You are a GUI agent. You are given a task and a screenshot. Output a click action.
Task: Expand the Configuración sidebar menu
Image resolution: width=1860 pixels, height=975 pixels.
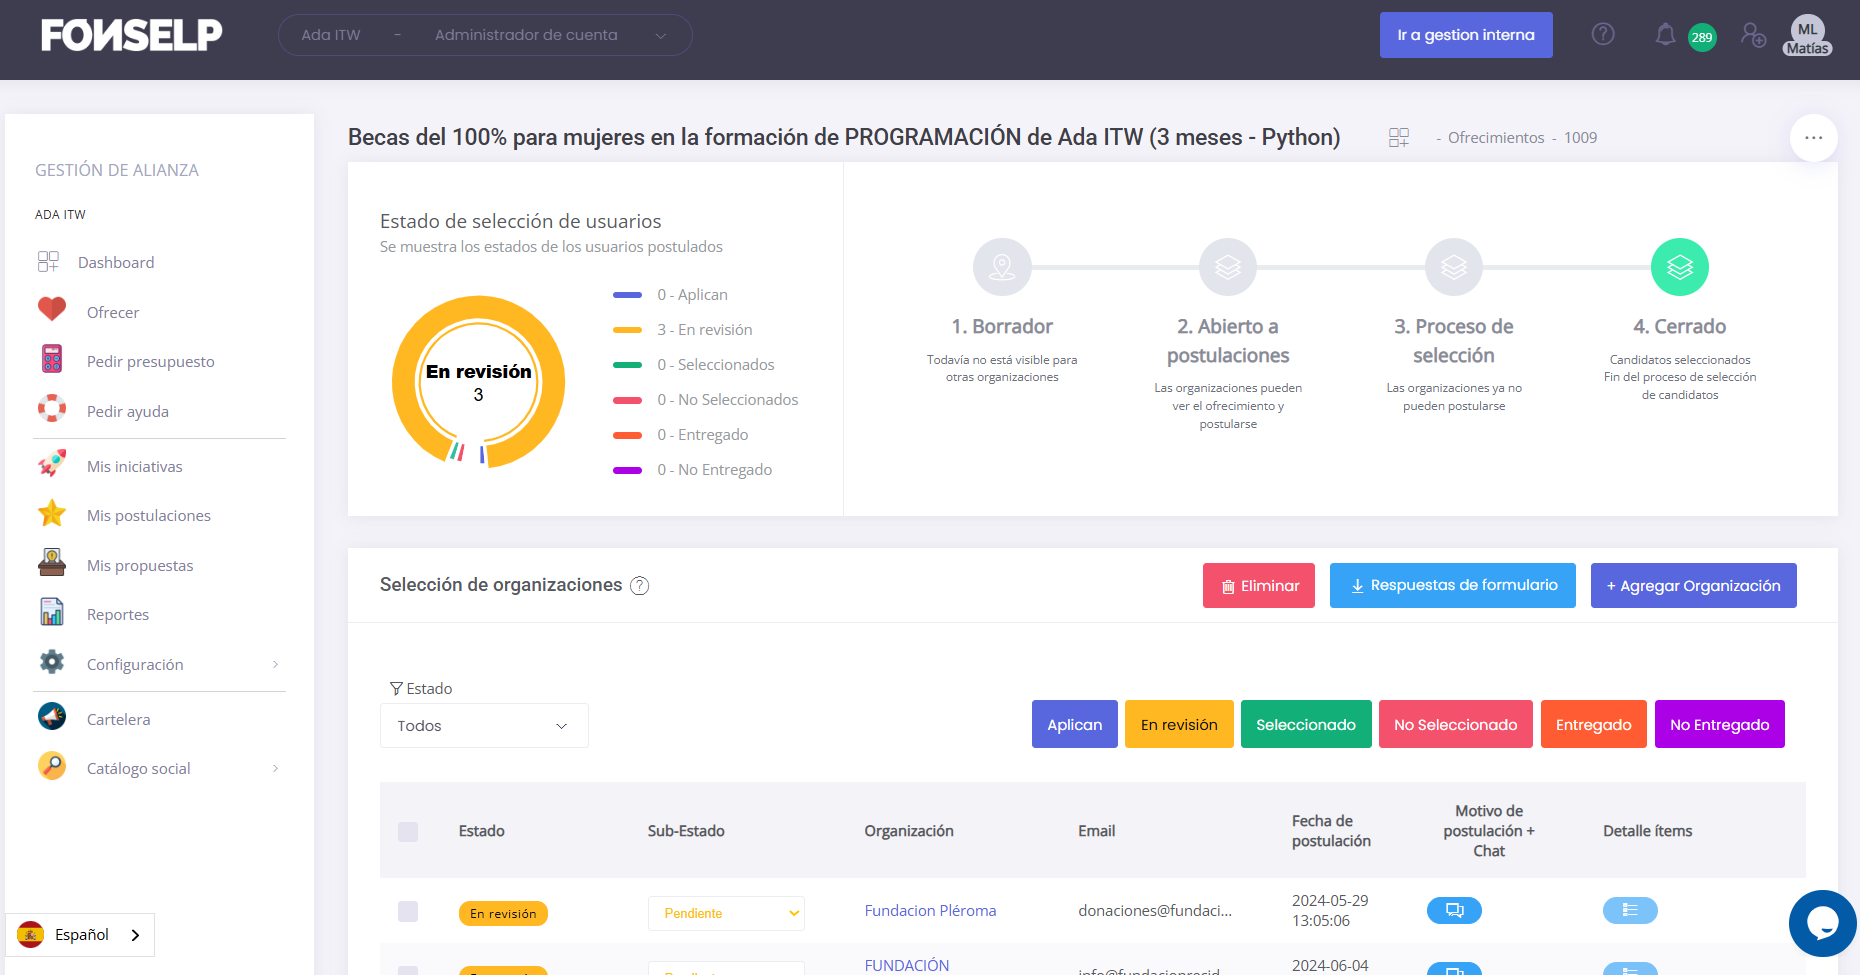coord(160,664)
